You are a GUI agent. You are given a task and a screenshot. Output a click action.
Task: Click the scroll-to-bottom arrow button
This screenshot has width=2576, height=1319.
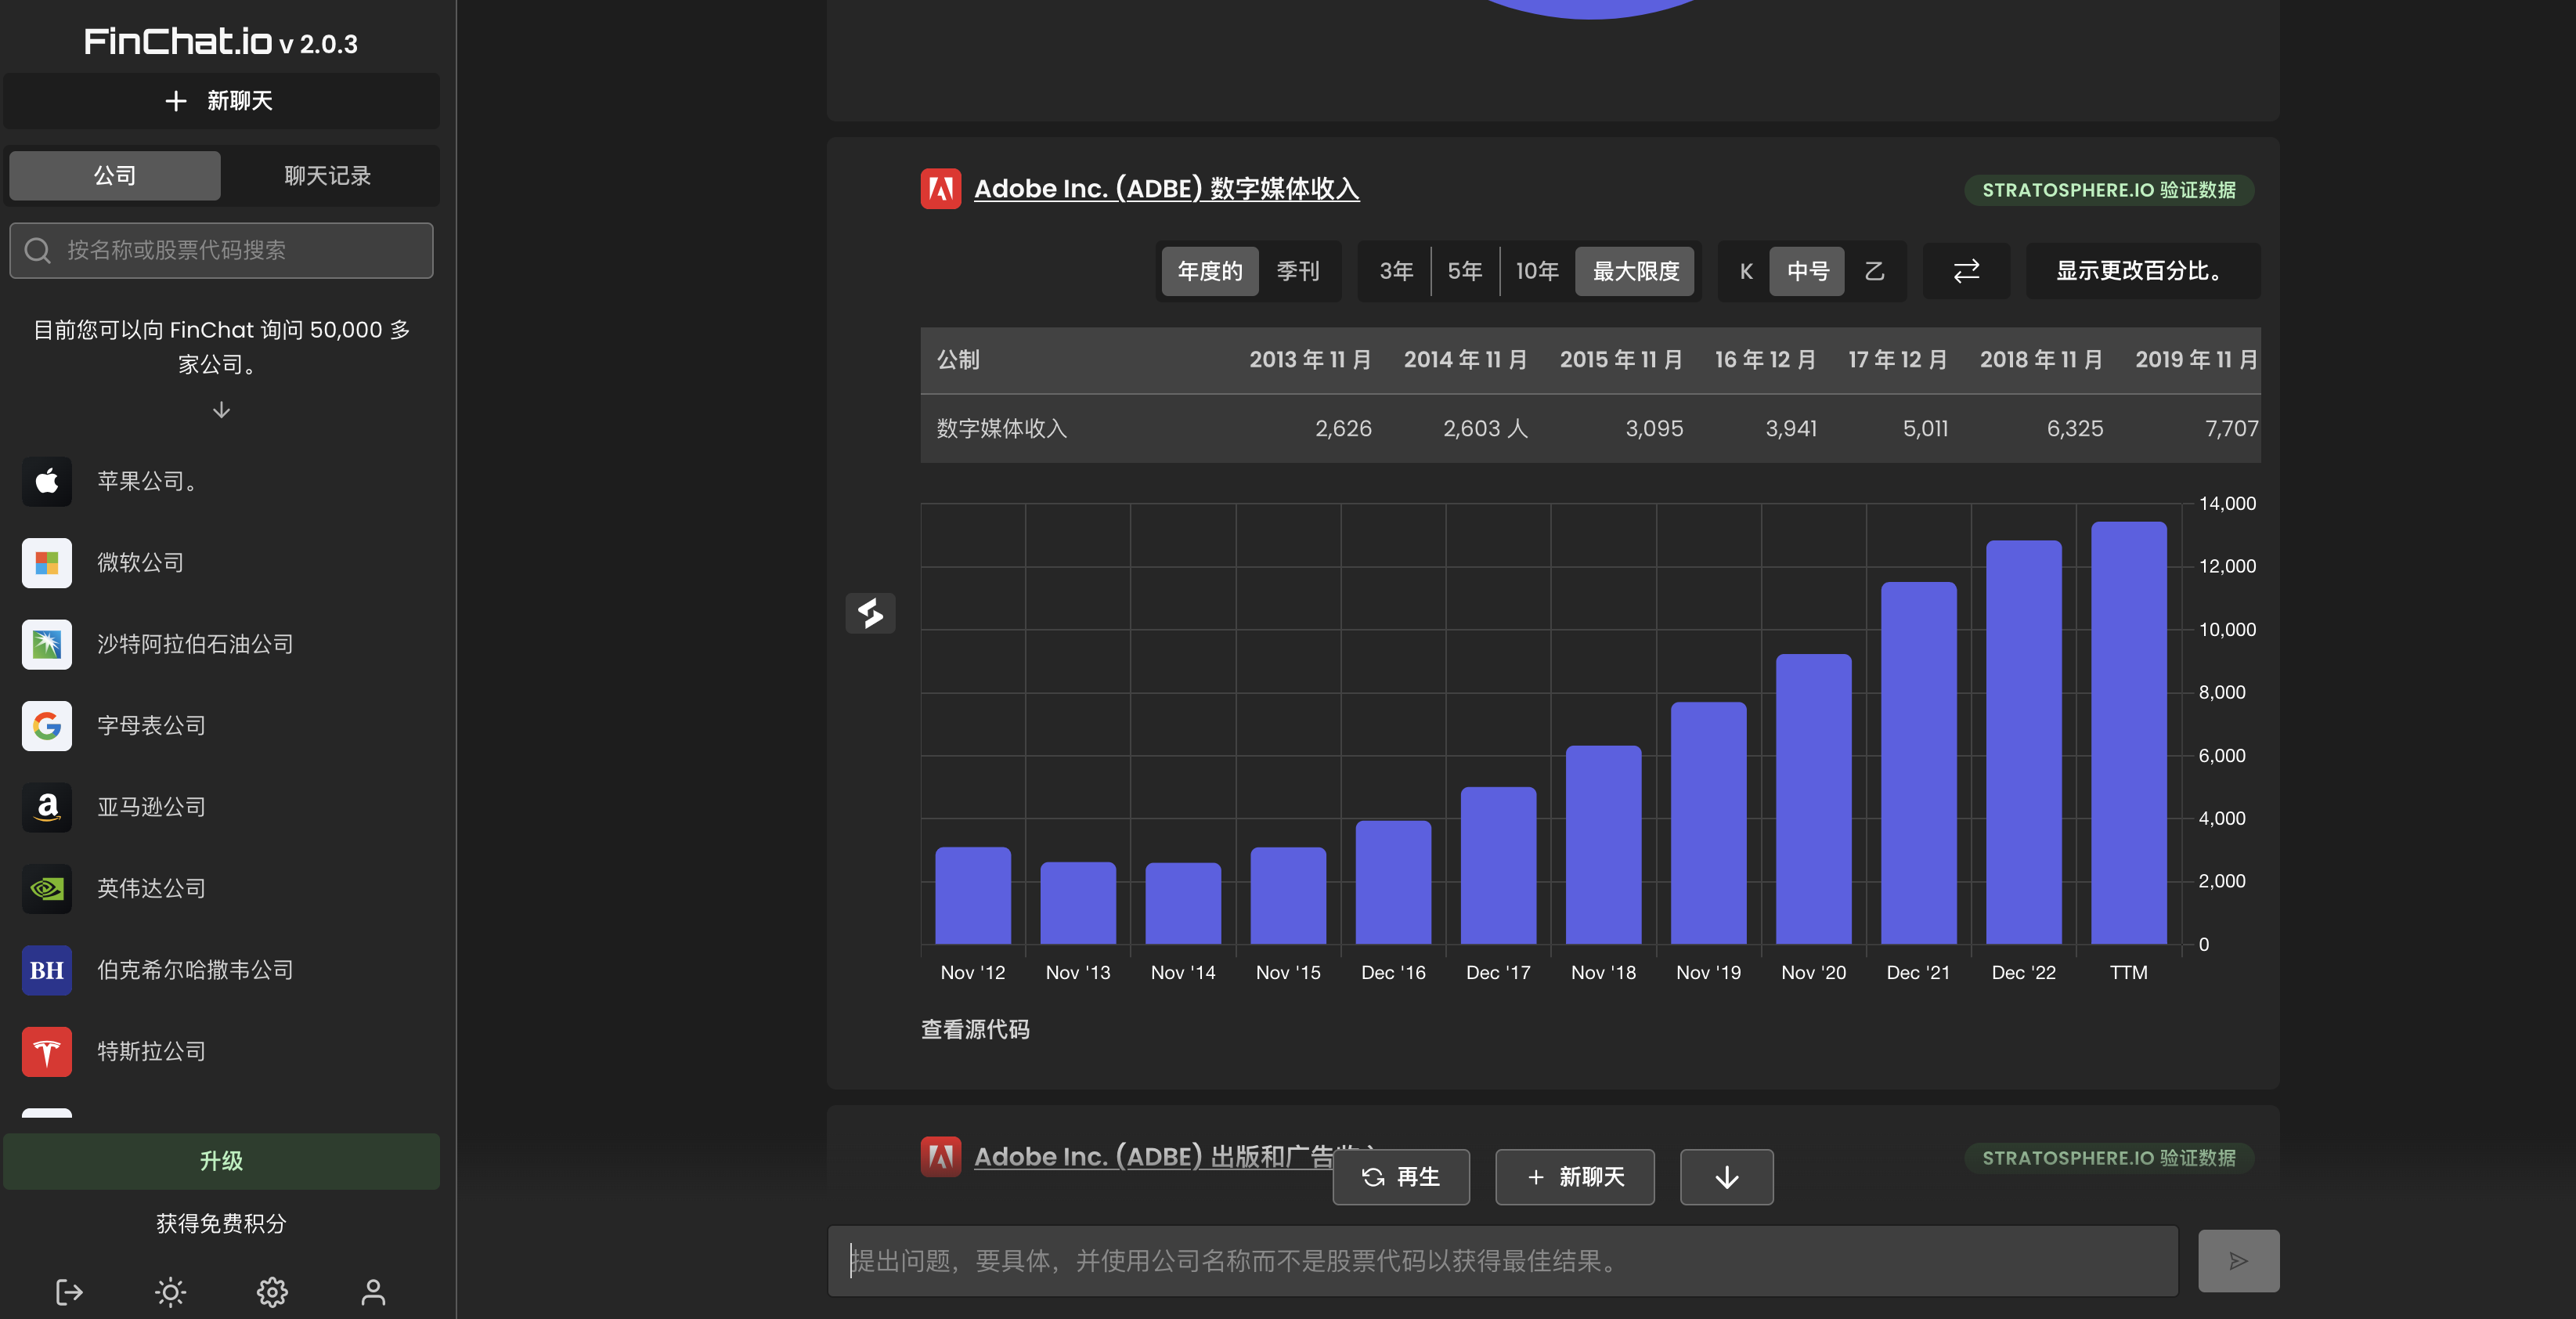point(1726,1177)
